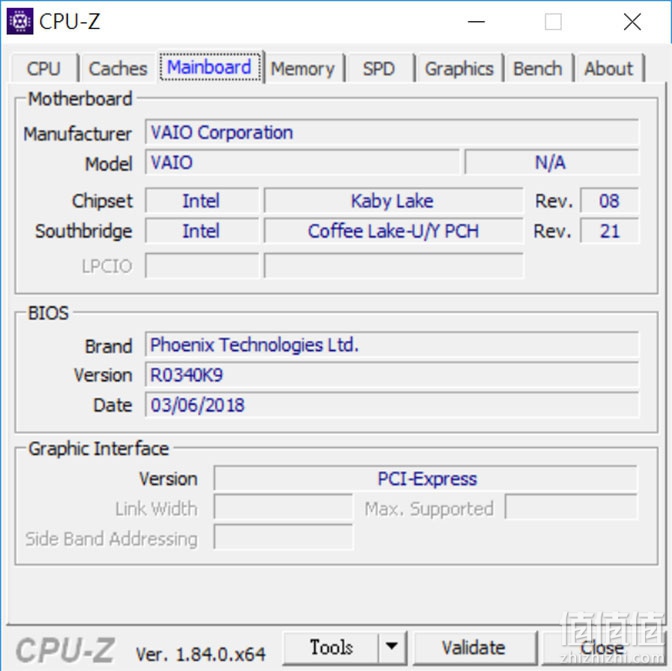Select the Kaby Lake chipset value
The height and width of the screenshot is (671, 672).
(x=393, y=201)
